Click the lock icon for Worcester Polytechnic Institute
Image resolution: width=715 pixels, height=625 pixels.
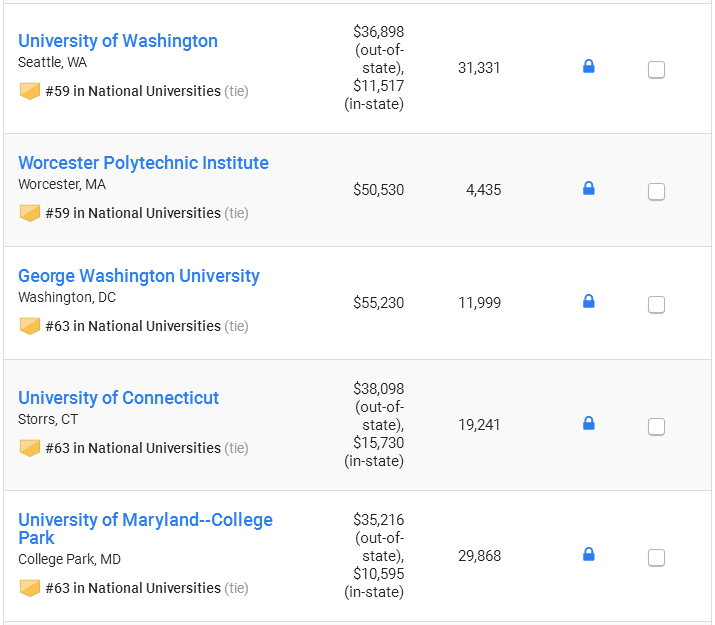pos(589,188)
